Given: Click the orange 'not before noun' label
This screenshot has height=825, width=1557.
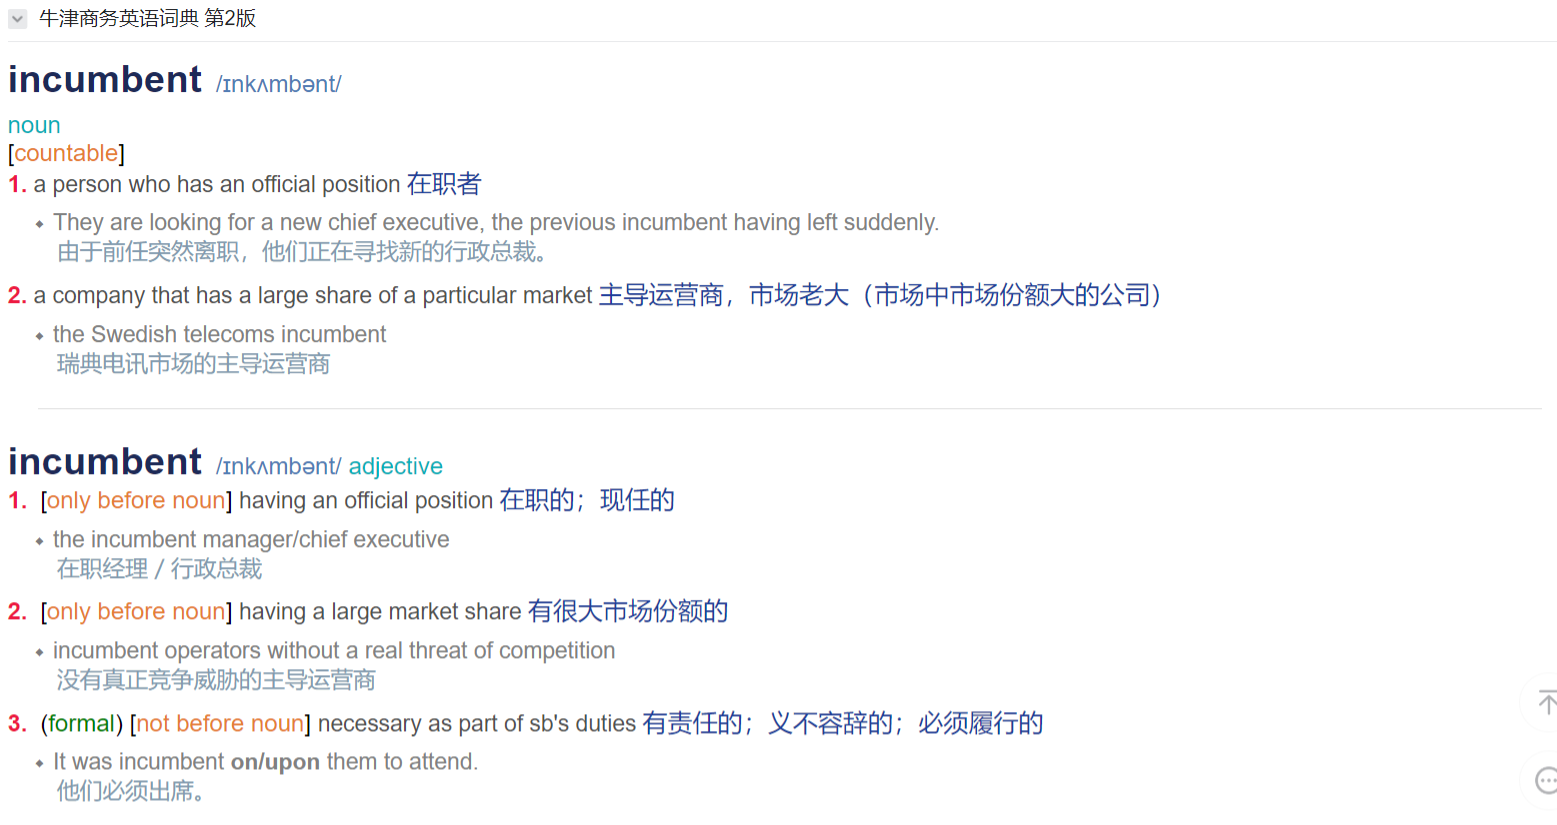Looking at the screenshot, I should click(220, 723).
